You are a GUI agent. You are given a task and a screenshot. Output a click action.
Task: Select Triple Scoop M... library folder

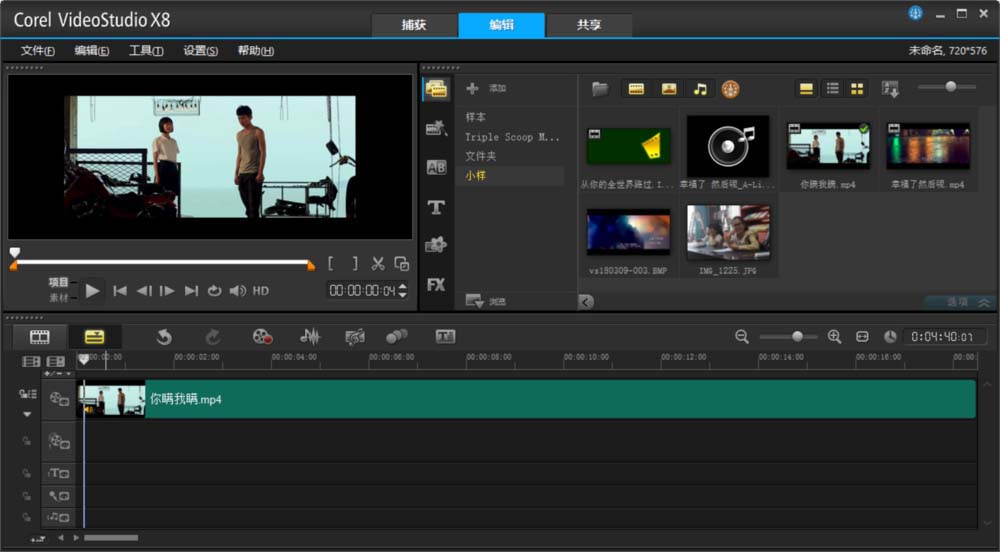coord(511,137)
